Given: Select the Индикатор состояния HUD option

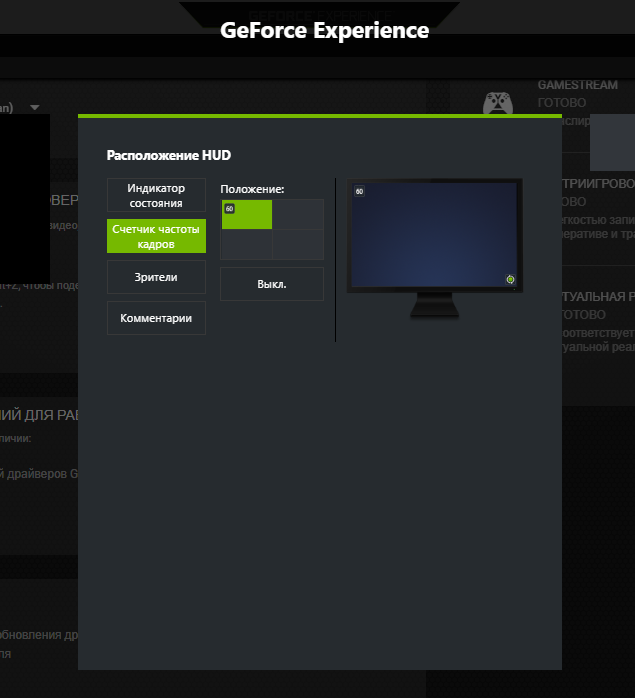Looking at the screenshot, I should coord(156,195).
